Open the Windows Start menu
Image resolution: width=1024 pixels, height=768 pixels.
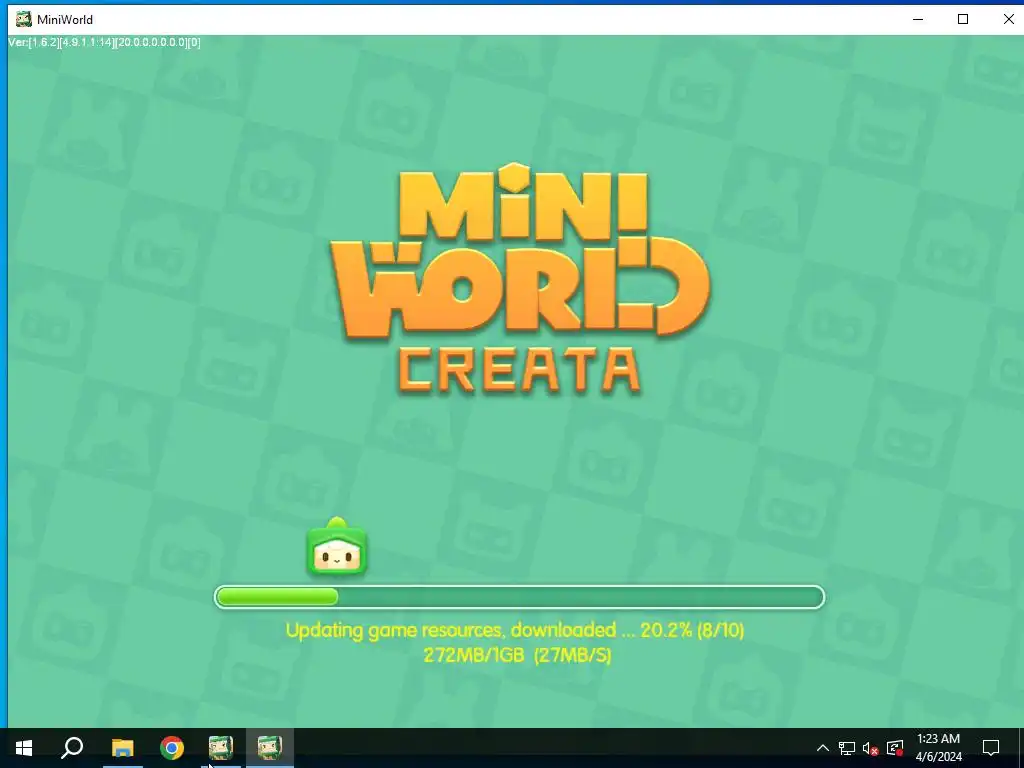coord(24,748)
